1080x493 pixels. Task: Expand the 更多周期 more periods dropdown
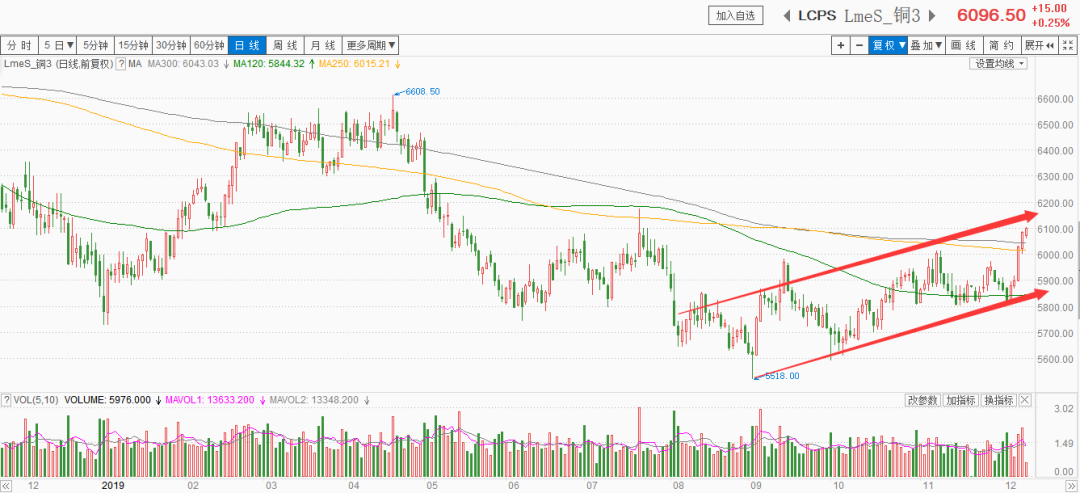(371, 45)
